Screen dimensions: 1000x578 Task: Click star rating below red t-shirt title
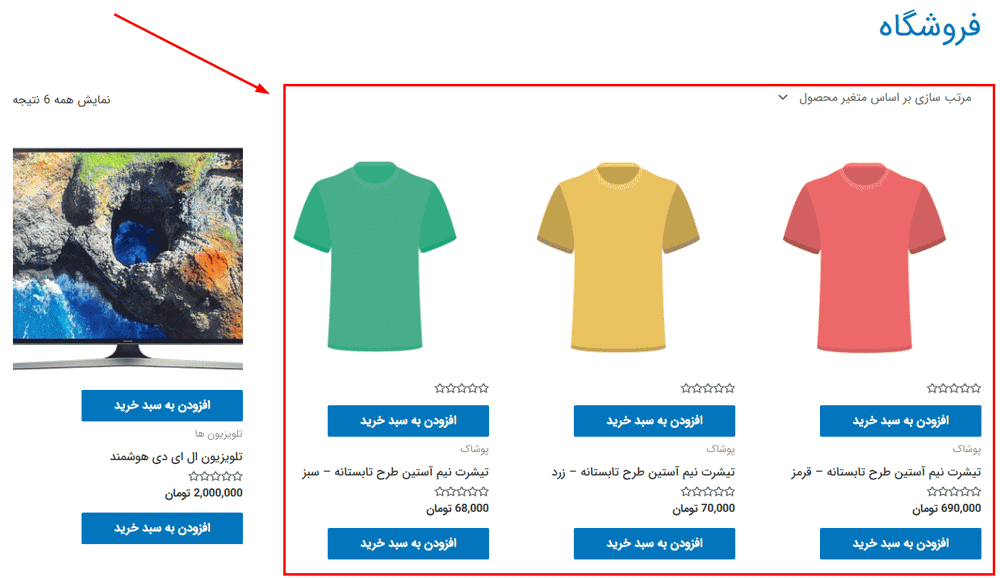953,491
